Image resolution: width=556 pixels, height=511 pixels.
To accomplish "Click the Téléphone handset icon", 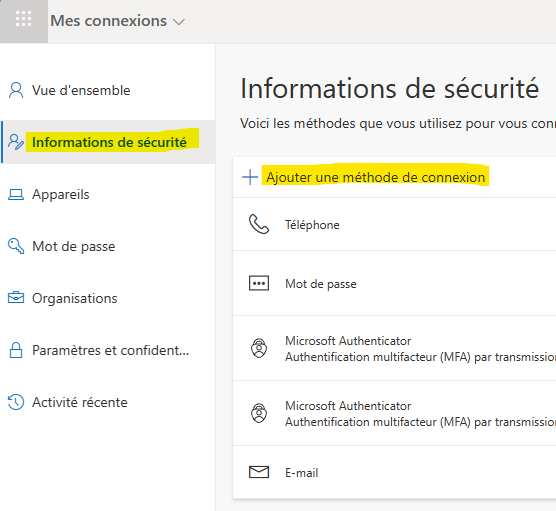I will (259, 224).
